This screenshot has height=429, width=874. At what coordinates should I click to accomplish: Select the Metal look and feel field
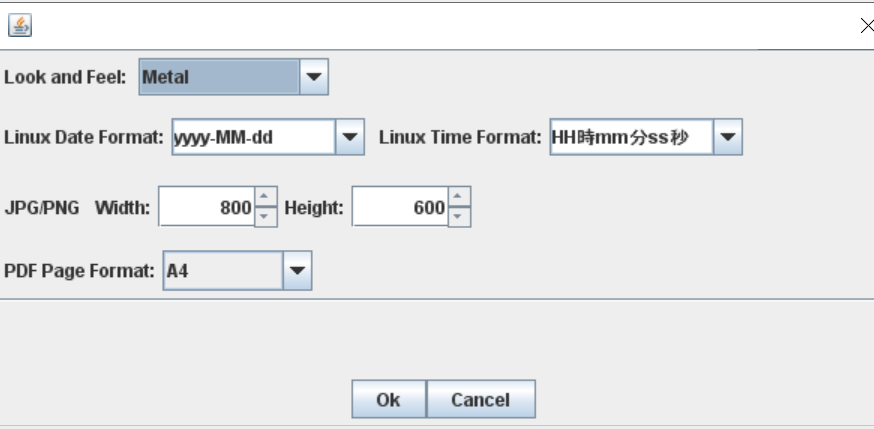click(x=219, y=77)
